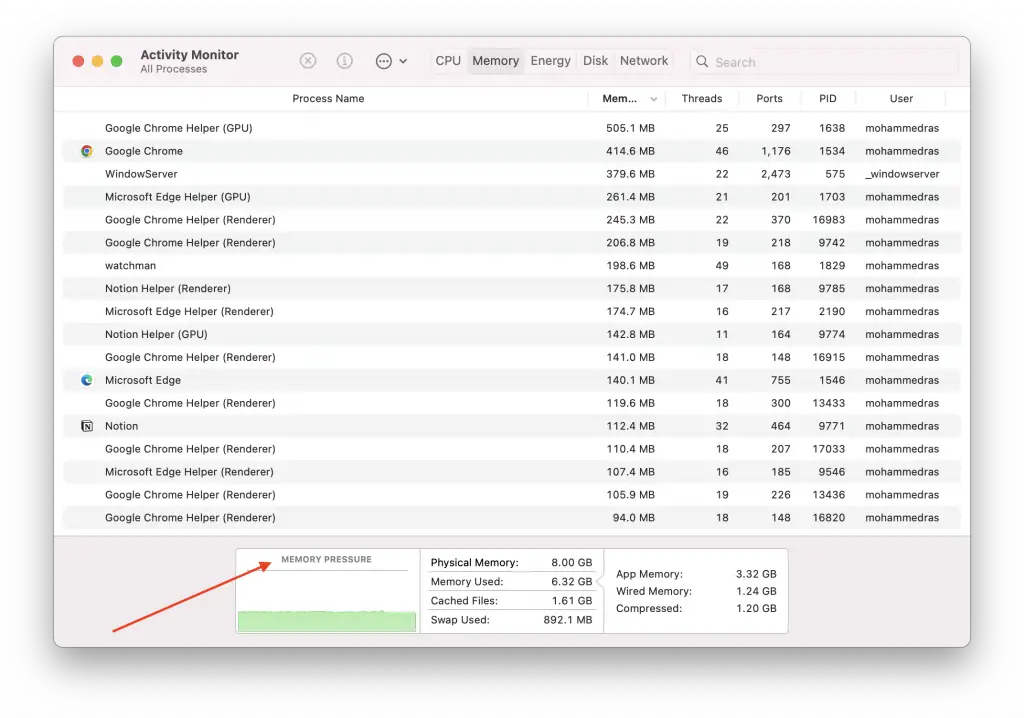The image size is (1024, 718).
Task: Click the Memory Pressure green graph
Action: 327,621
